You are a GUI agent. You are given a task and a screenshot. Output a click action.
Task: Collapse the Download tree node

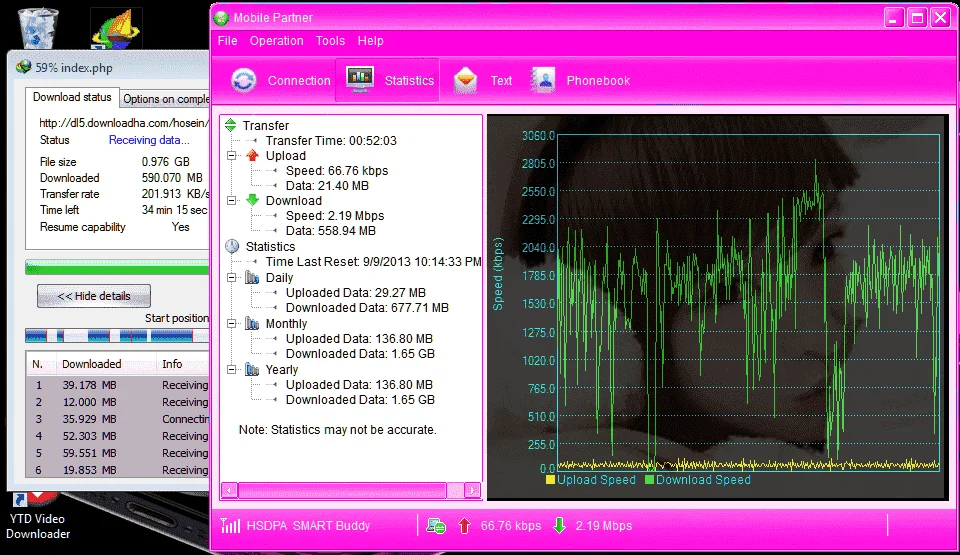[x=231, y=200]
